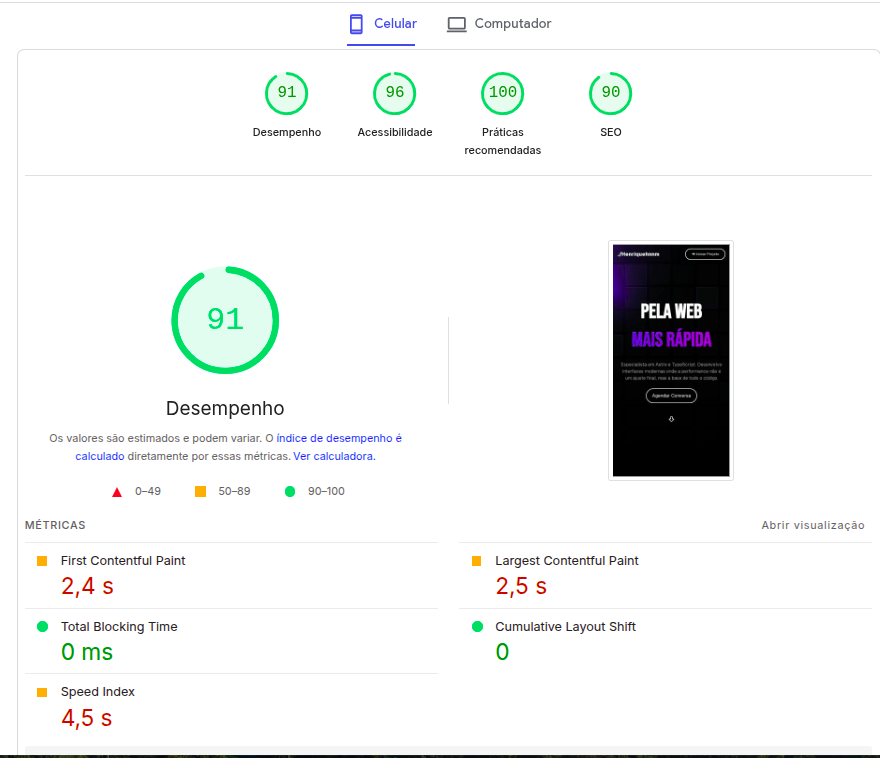Click the green circle 90–100 legend
Image resolution: width=880 pixels, height=758 pixels.
(x=290, y=492)
